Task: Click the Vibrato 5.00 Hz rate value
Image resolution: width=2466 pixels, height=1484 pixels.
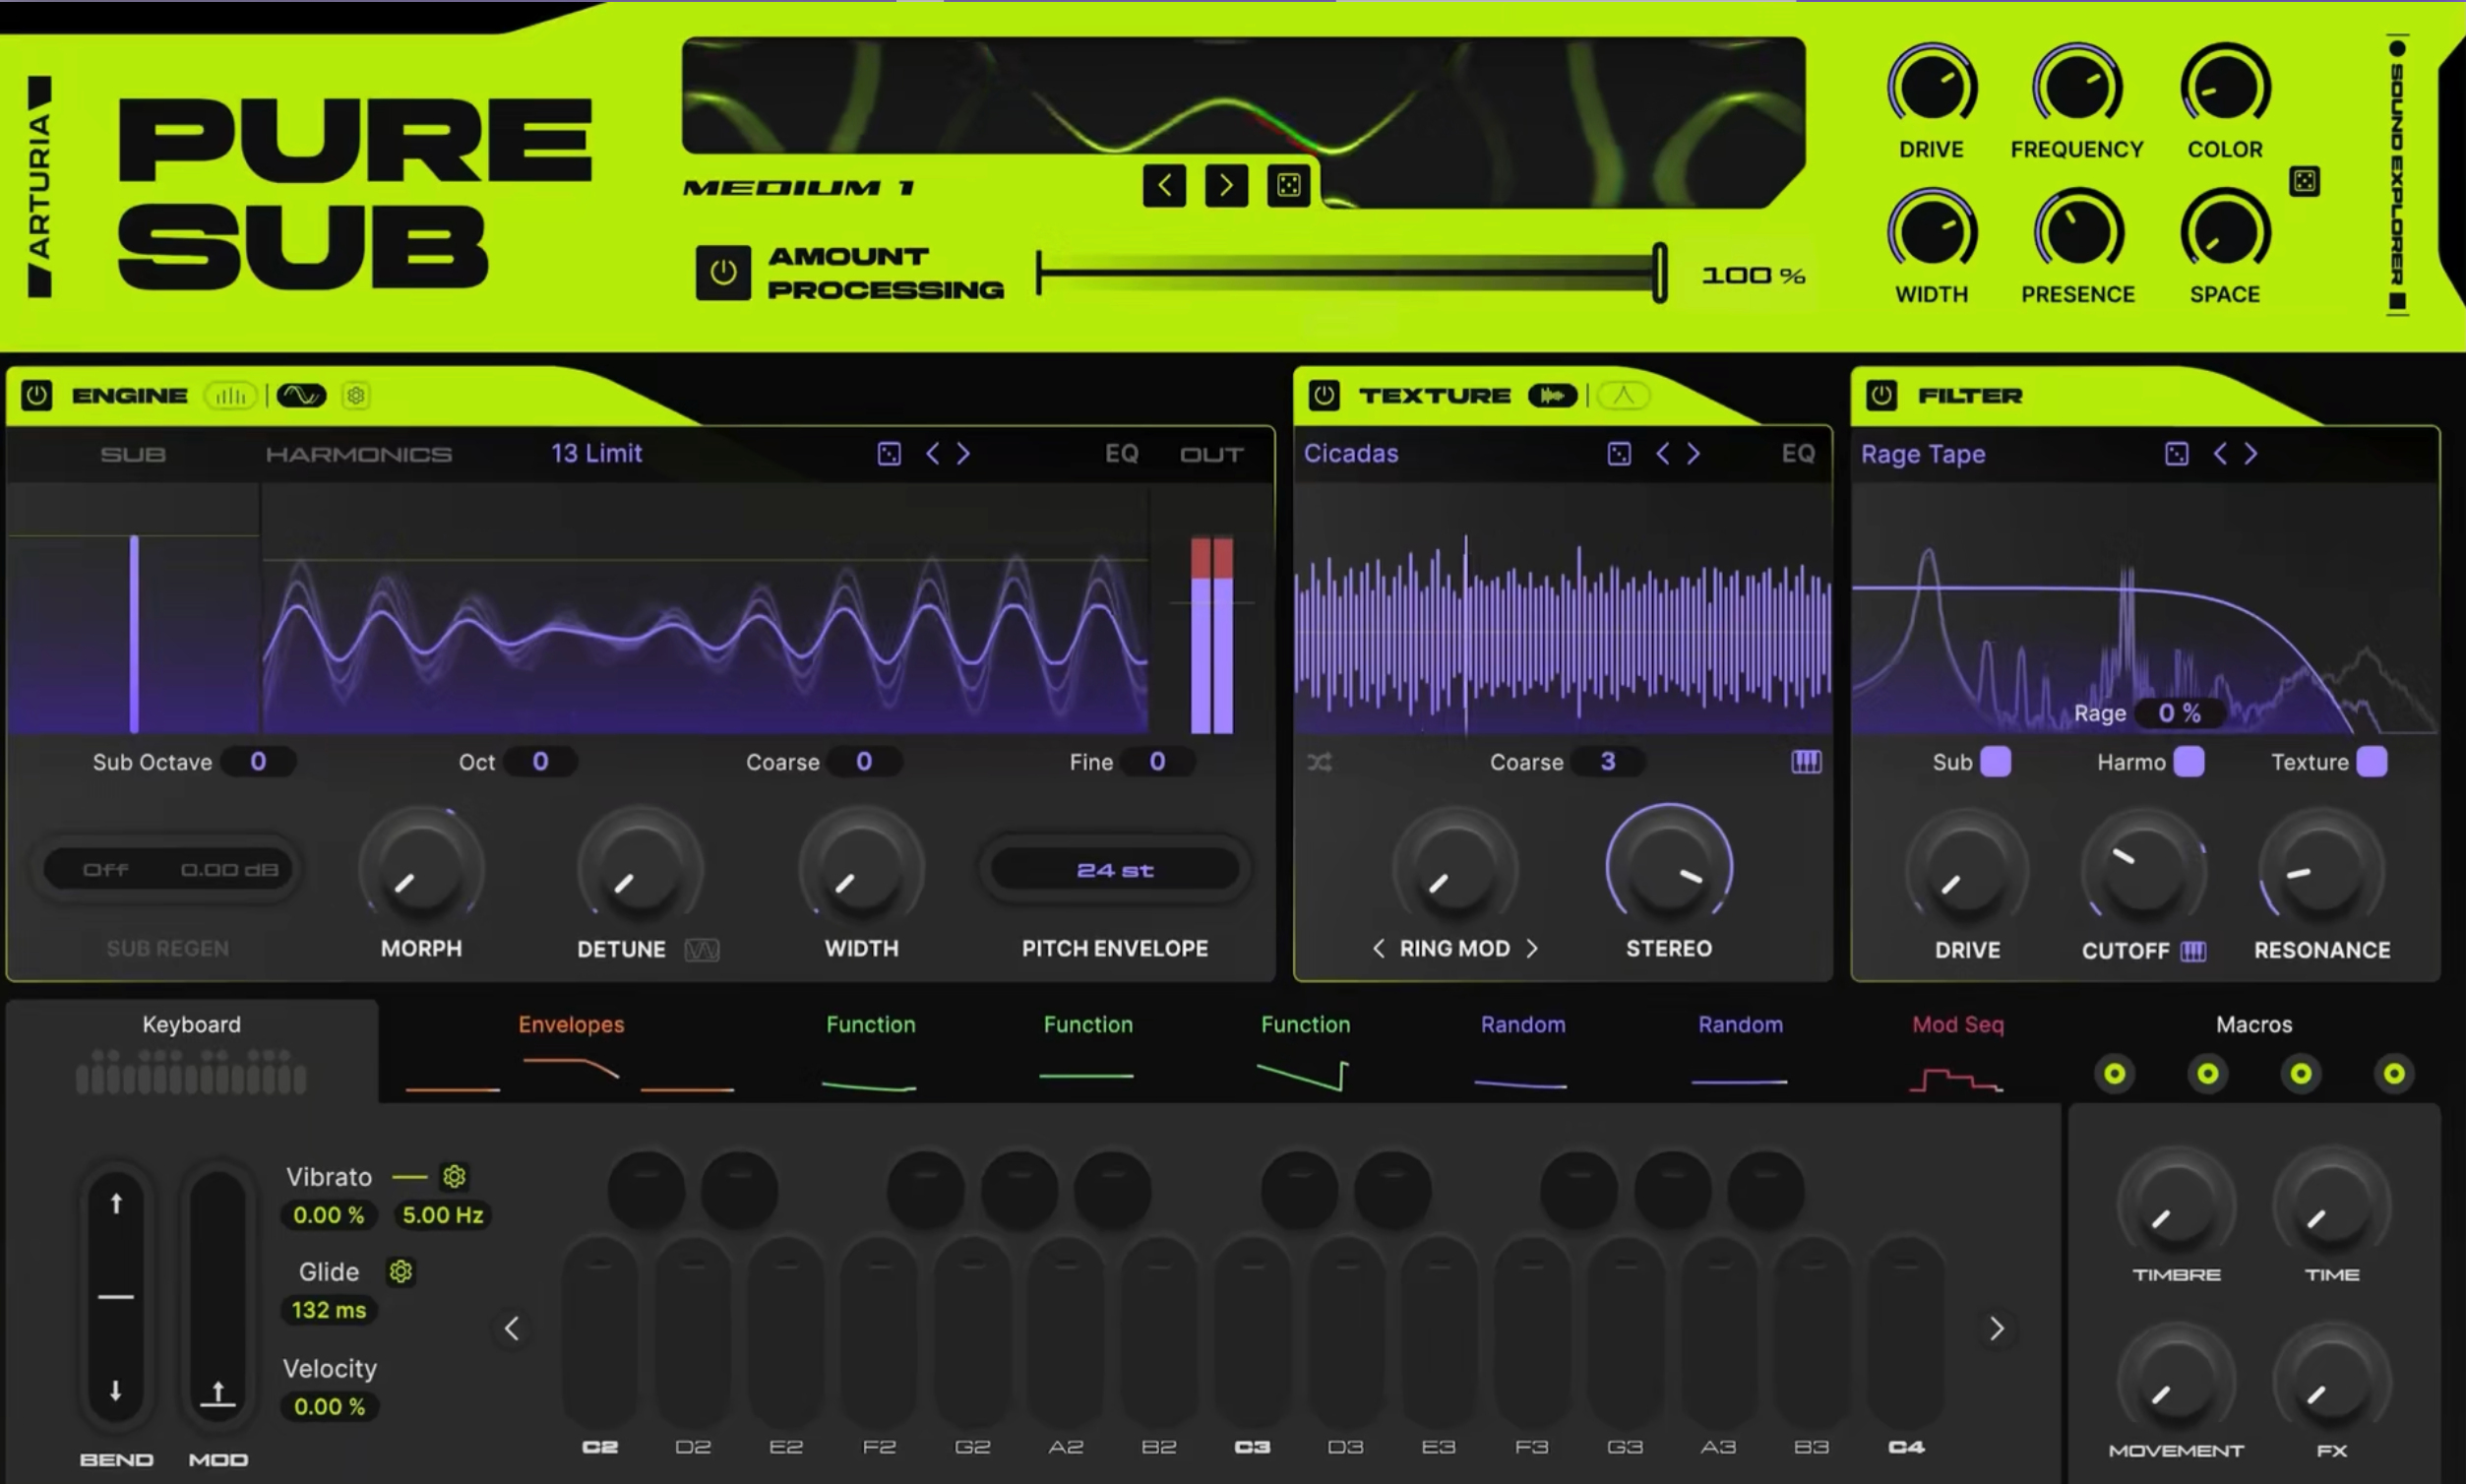Action: 443,1215
